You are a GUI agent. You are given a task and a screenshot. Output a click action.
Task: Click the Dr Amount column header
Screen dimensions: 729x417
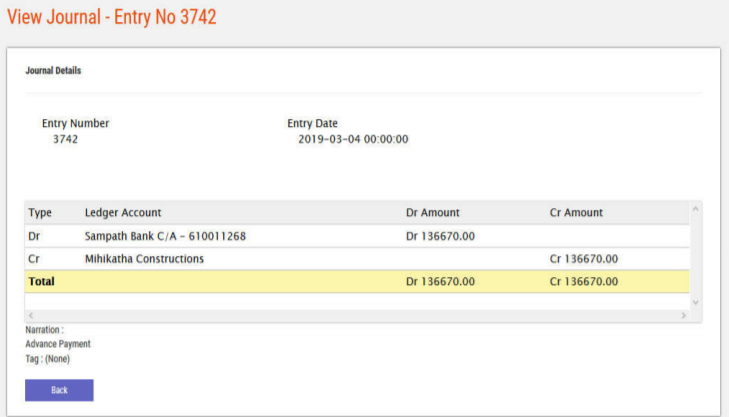432,213
